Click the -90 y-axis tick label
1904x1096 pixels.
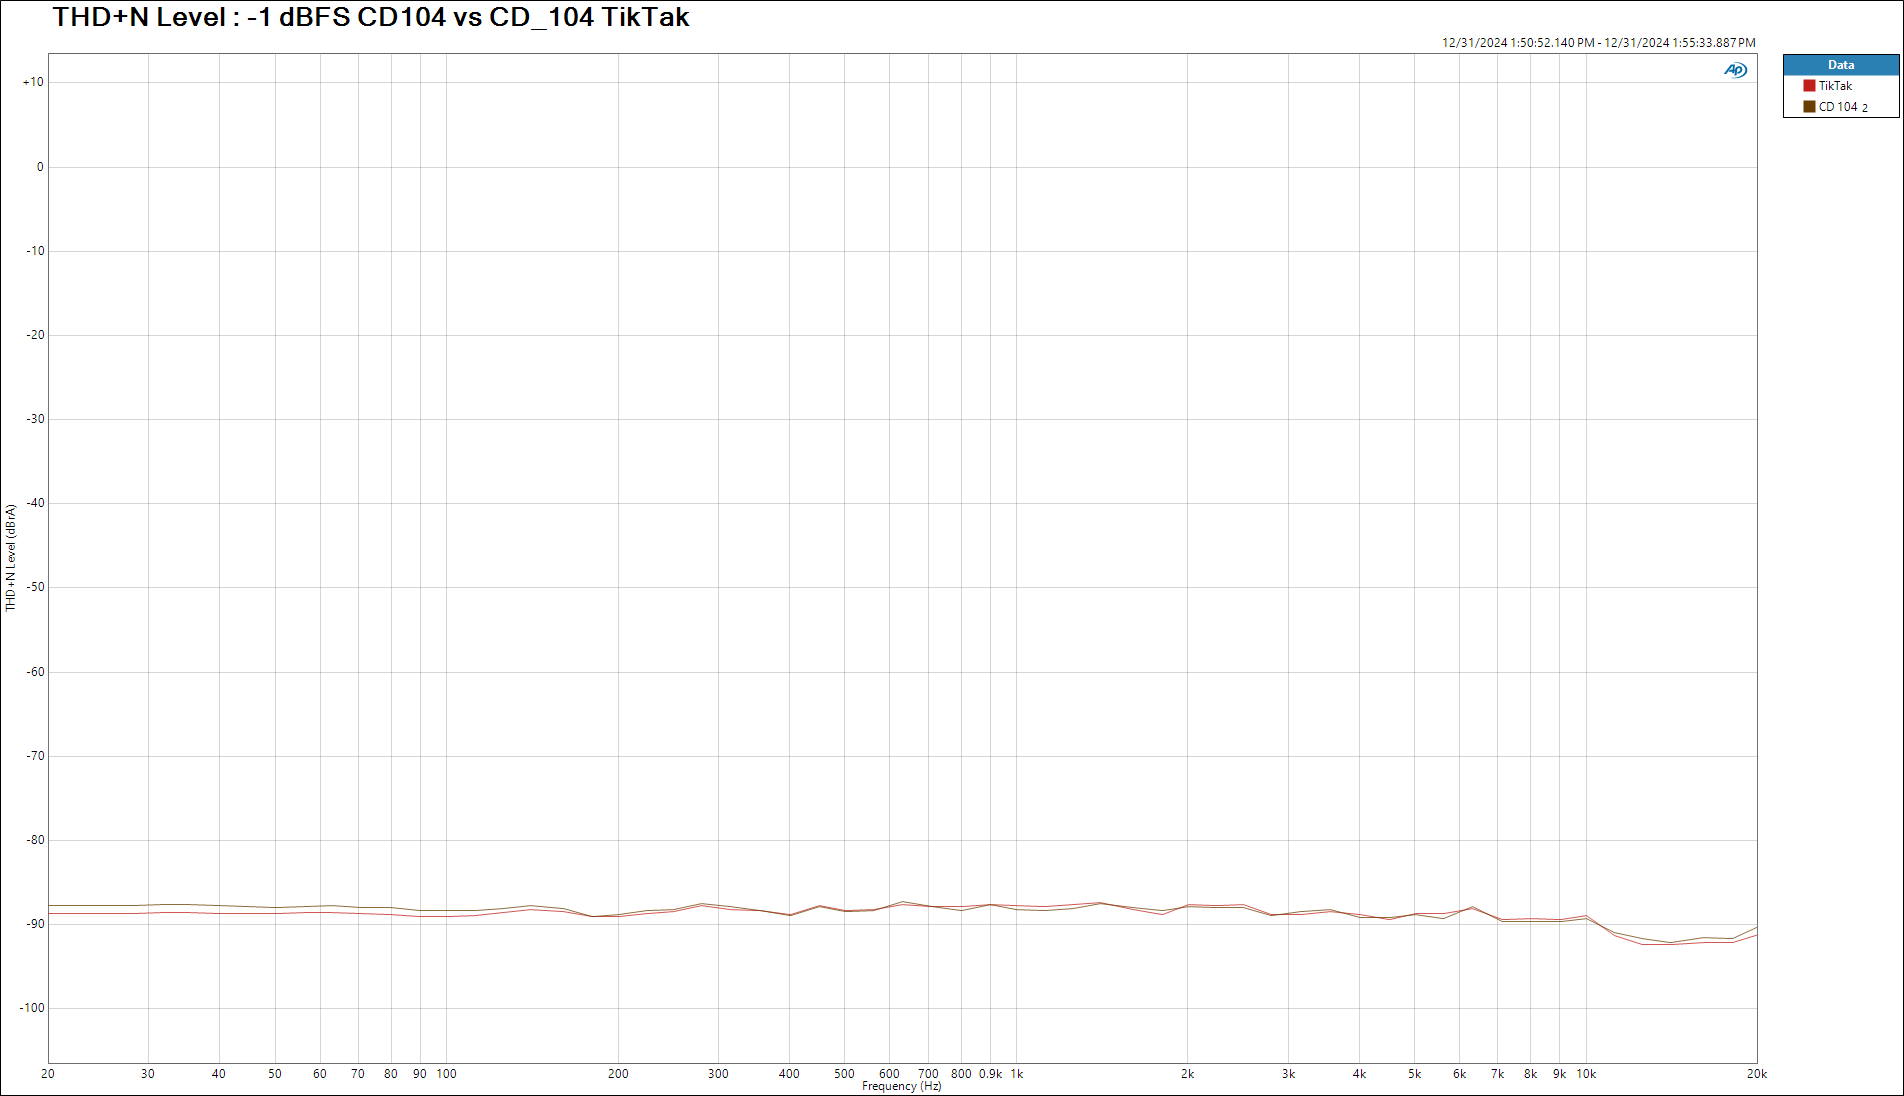(35, 924)
